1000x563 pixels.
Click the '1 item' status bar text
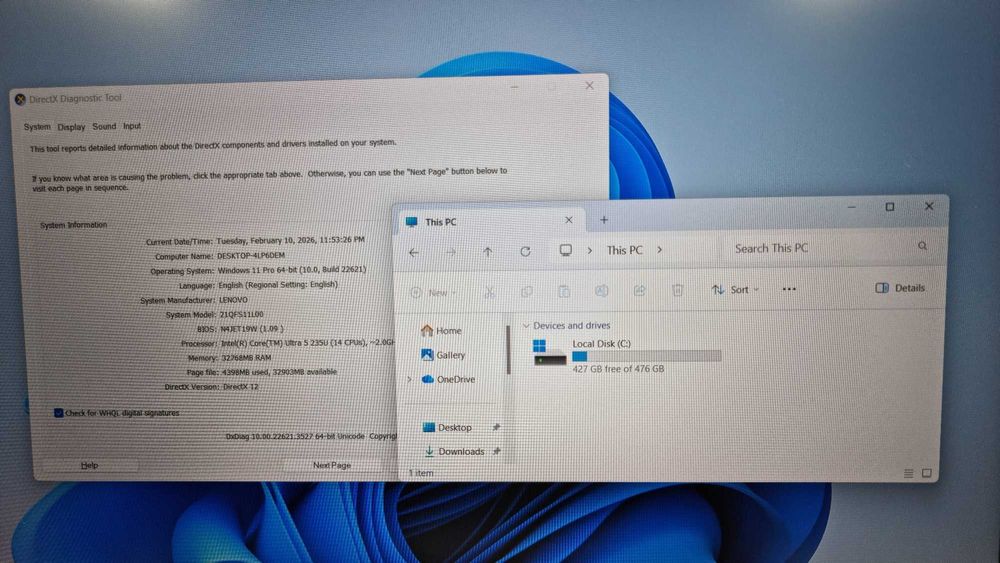tap(421, 473)
